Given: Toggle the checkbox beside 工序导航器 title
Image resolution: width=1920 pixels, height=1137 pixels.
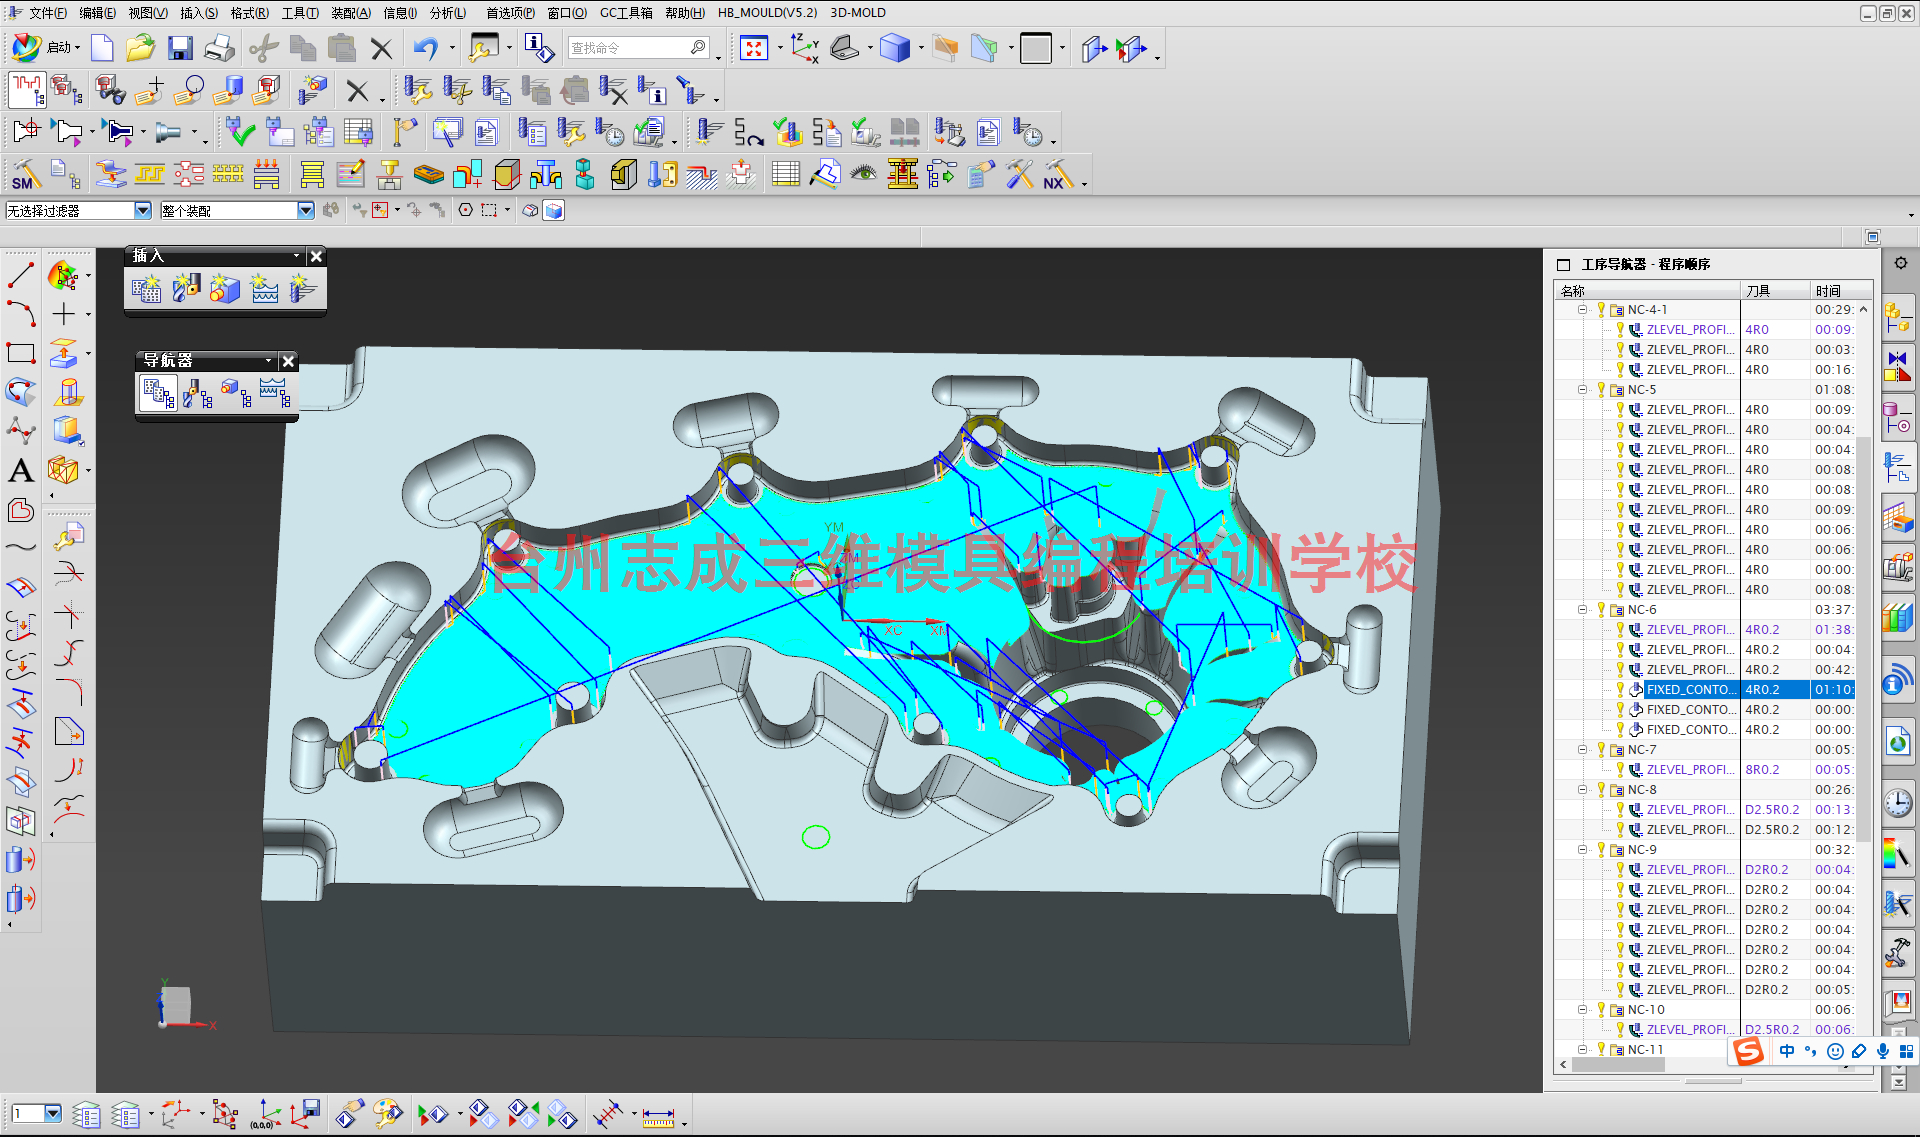Looking at the screenshot, I should pos(1564,265).
